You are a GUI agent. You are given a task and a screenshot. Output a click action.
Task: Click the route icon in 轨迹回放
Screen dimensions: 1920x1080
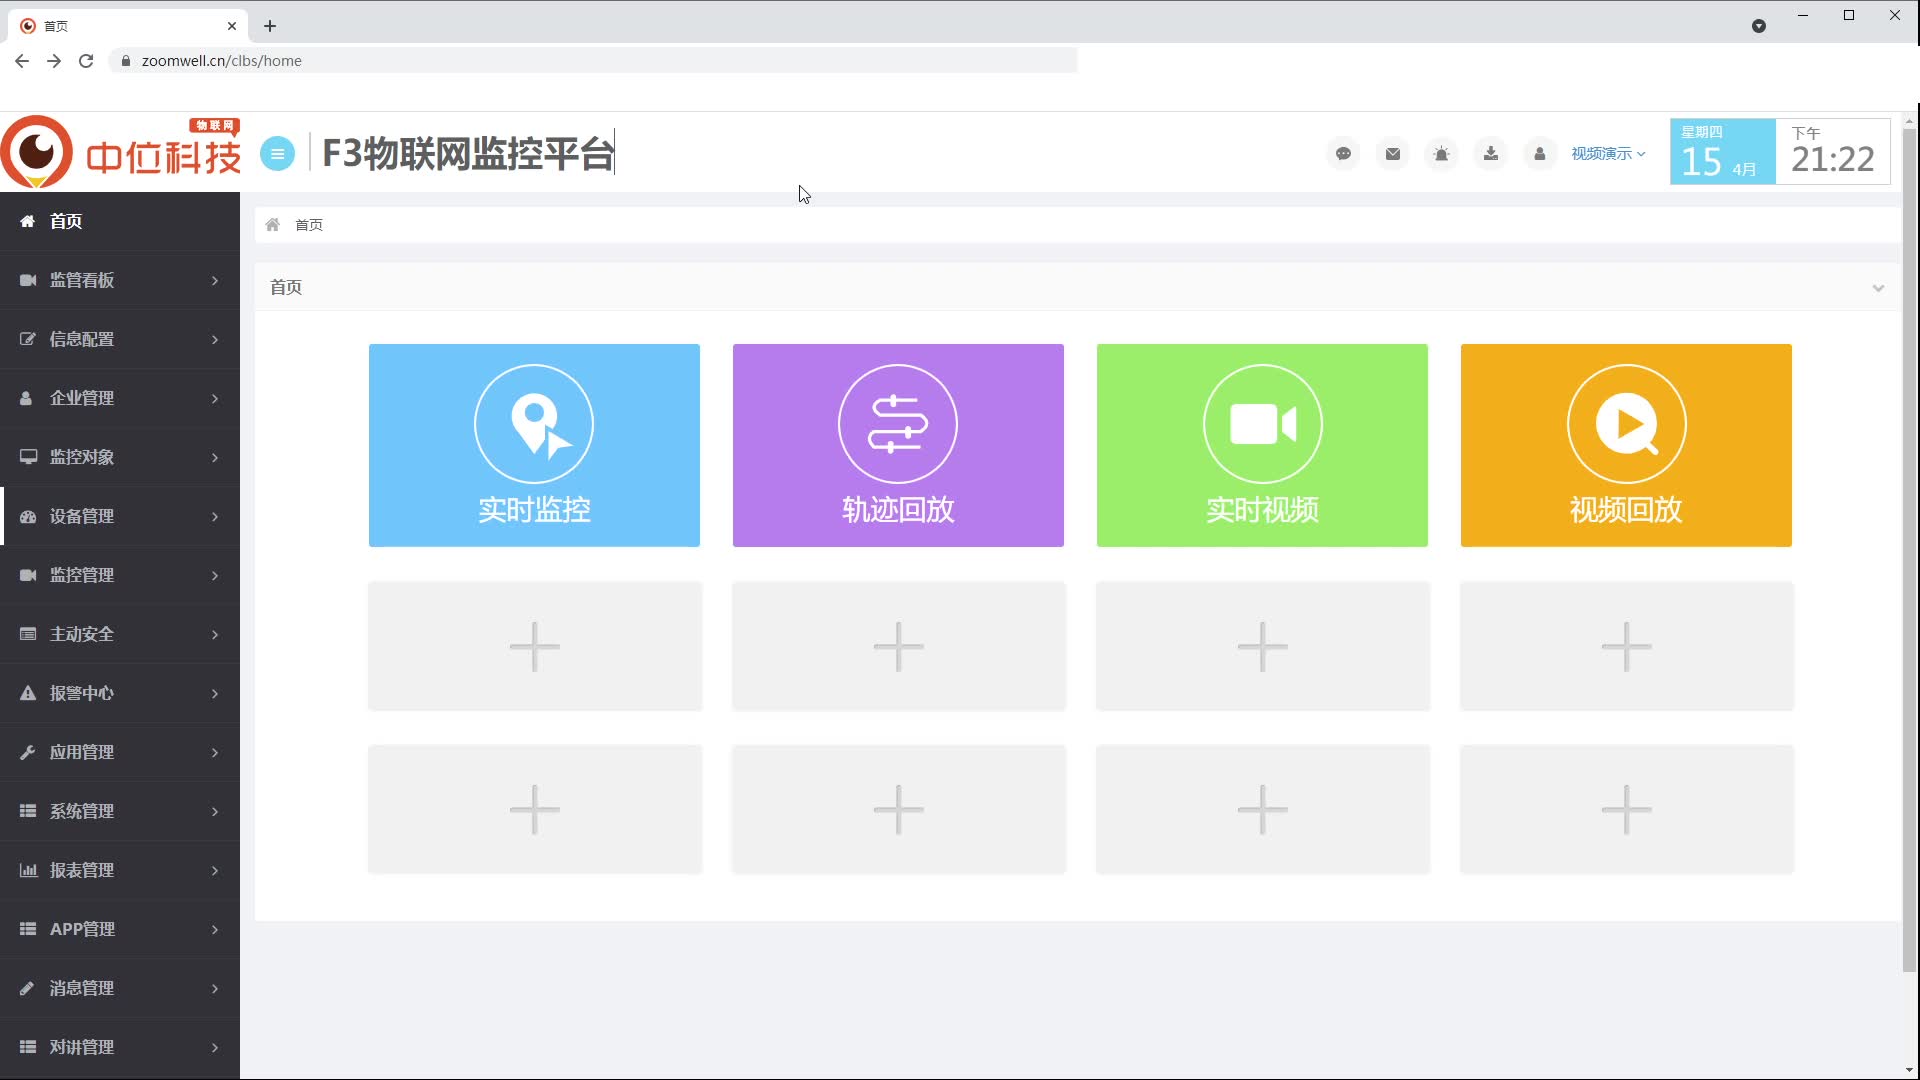pos(898,424)
